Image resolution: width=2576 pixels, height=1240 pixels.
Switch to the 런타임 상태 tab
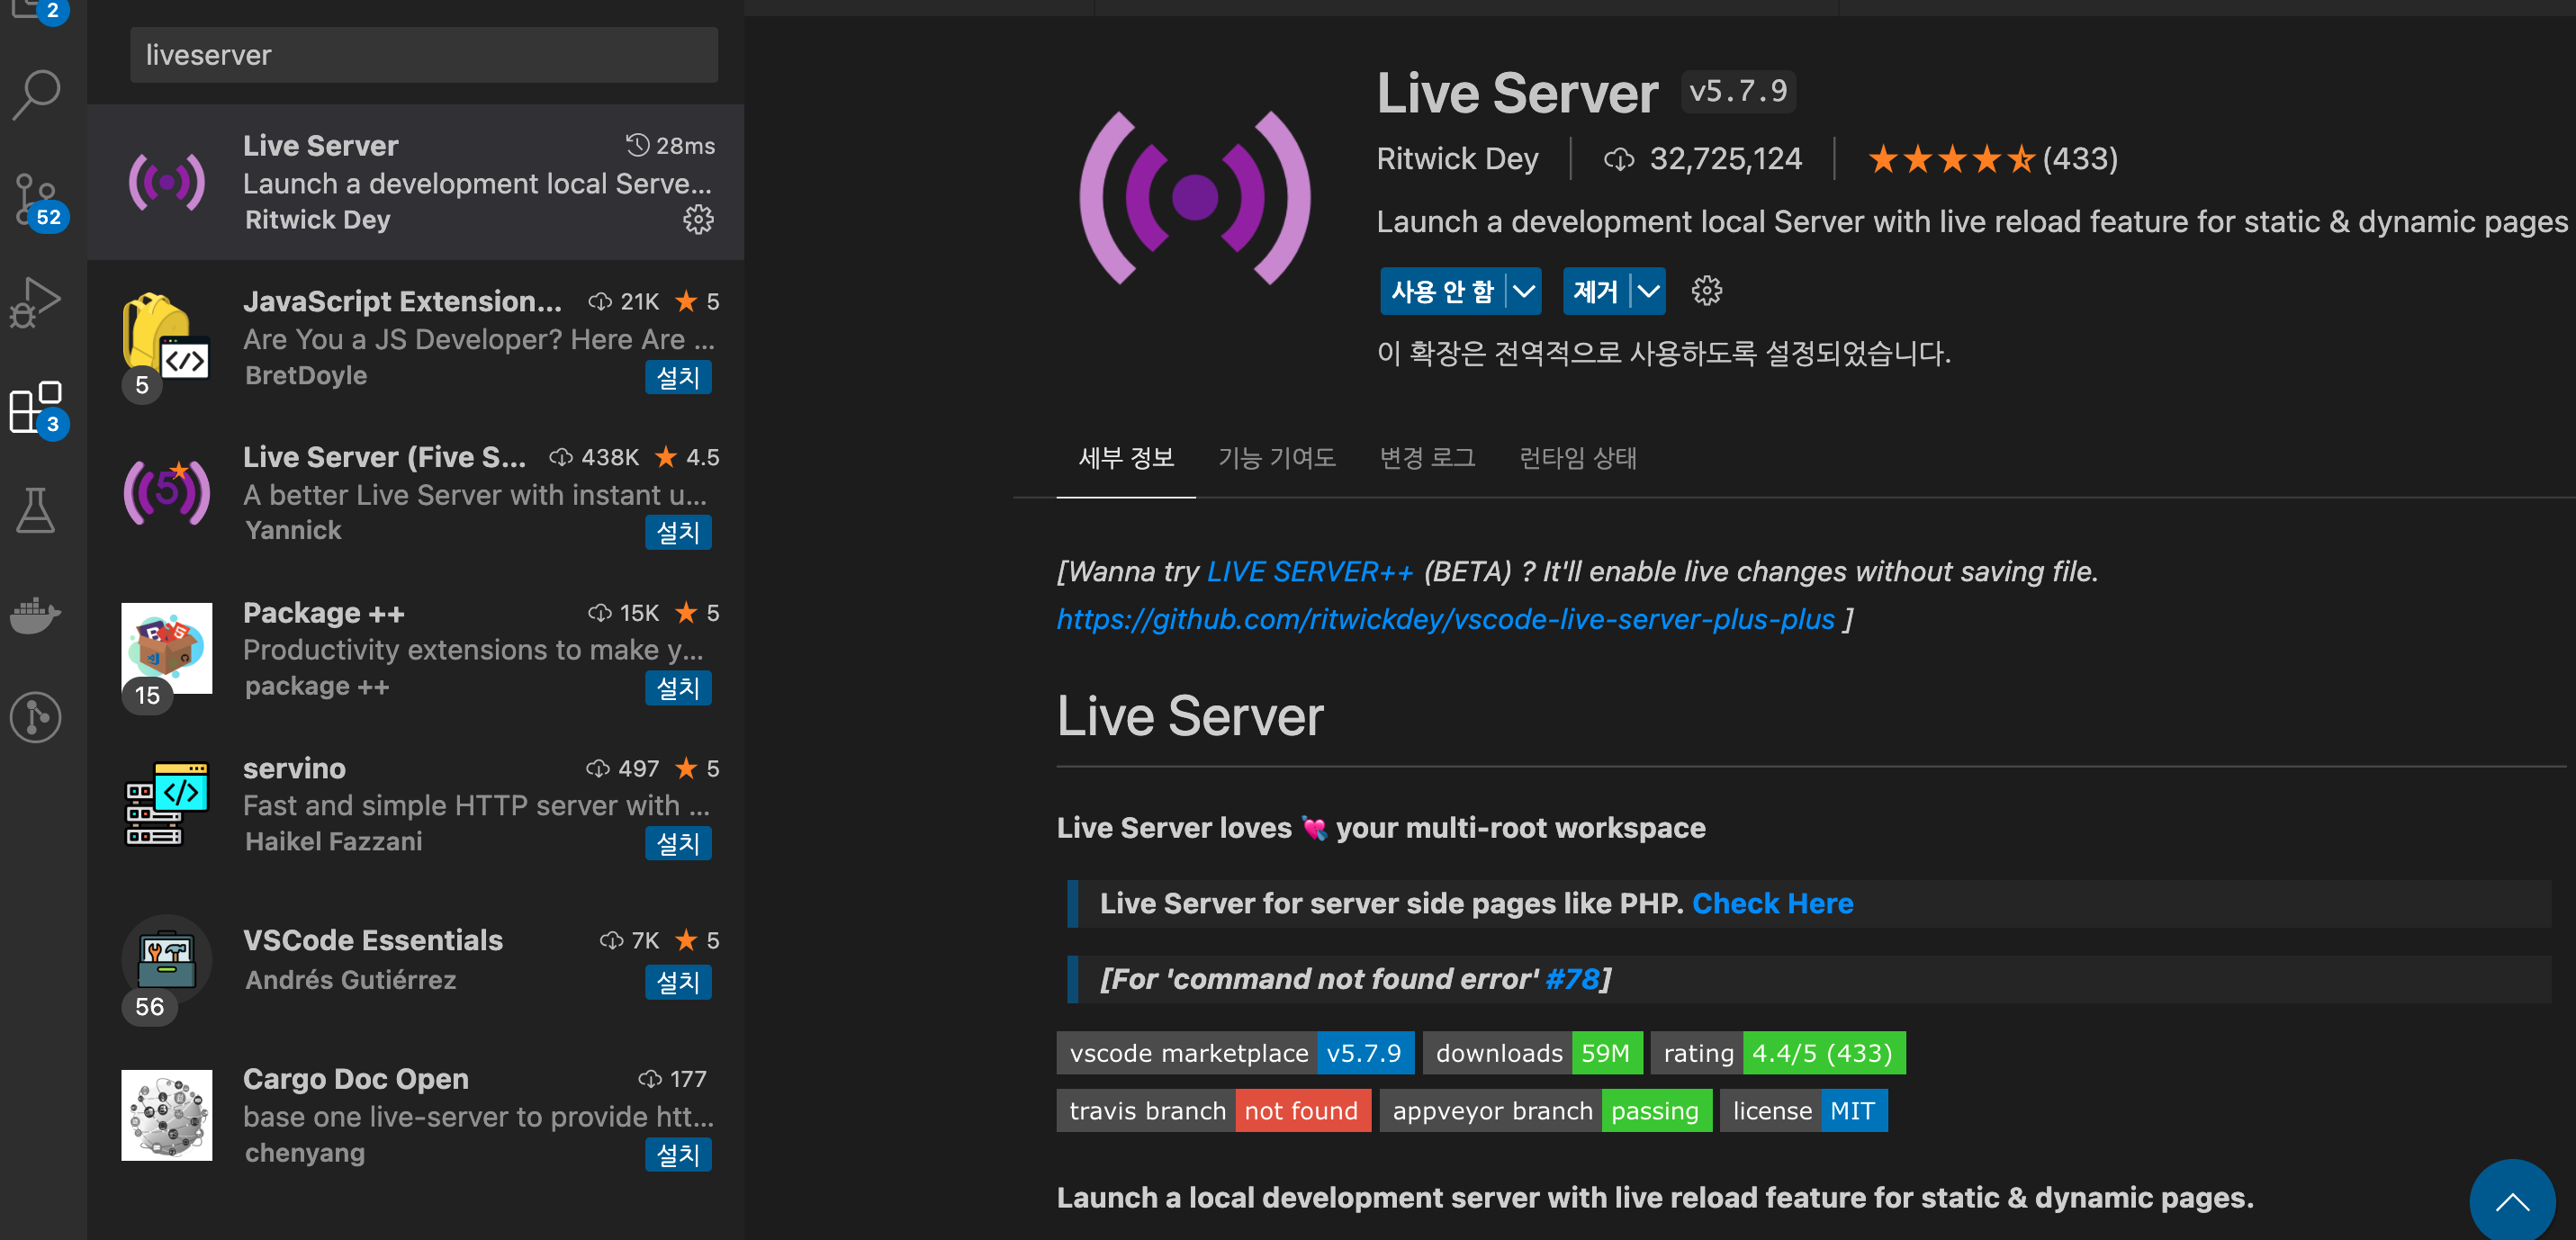(x=1578, y=458)
